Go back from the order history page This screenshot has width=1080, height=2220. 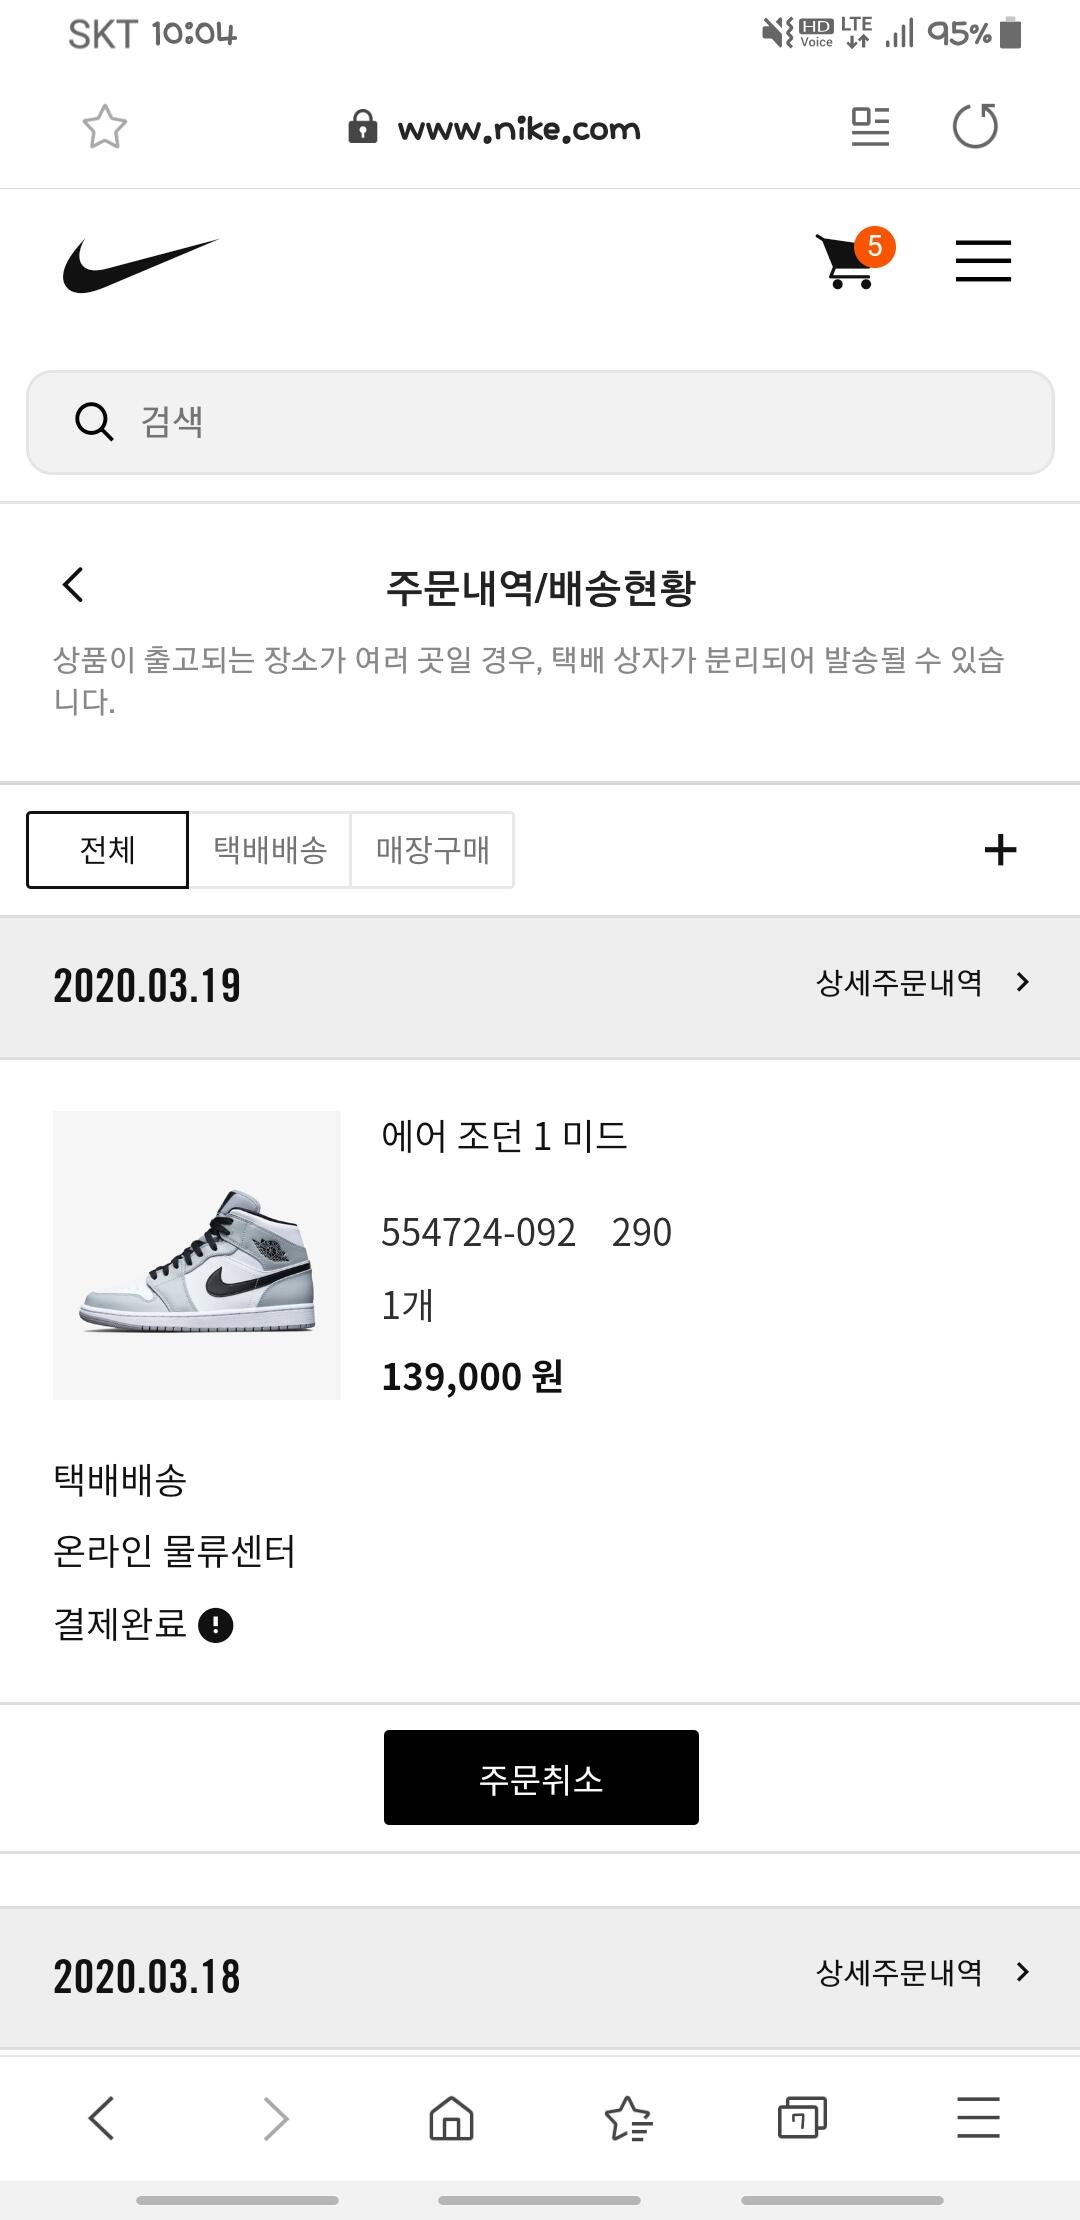pos(73,585)
